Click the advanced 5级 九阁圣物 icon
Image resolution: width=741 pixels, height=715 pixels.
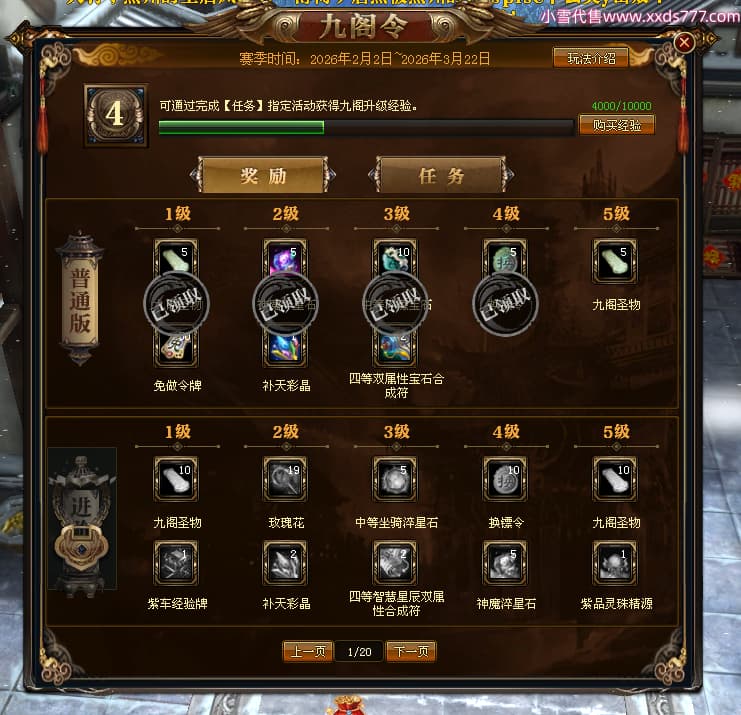click(615, 479)
